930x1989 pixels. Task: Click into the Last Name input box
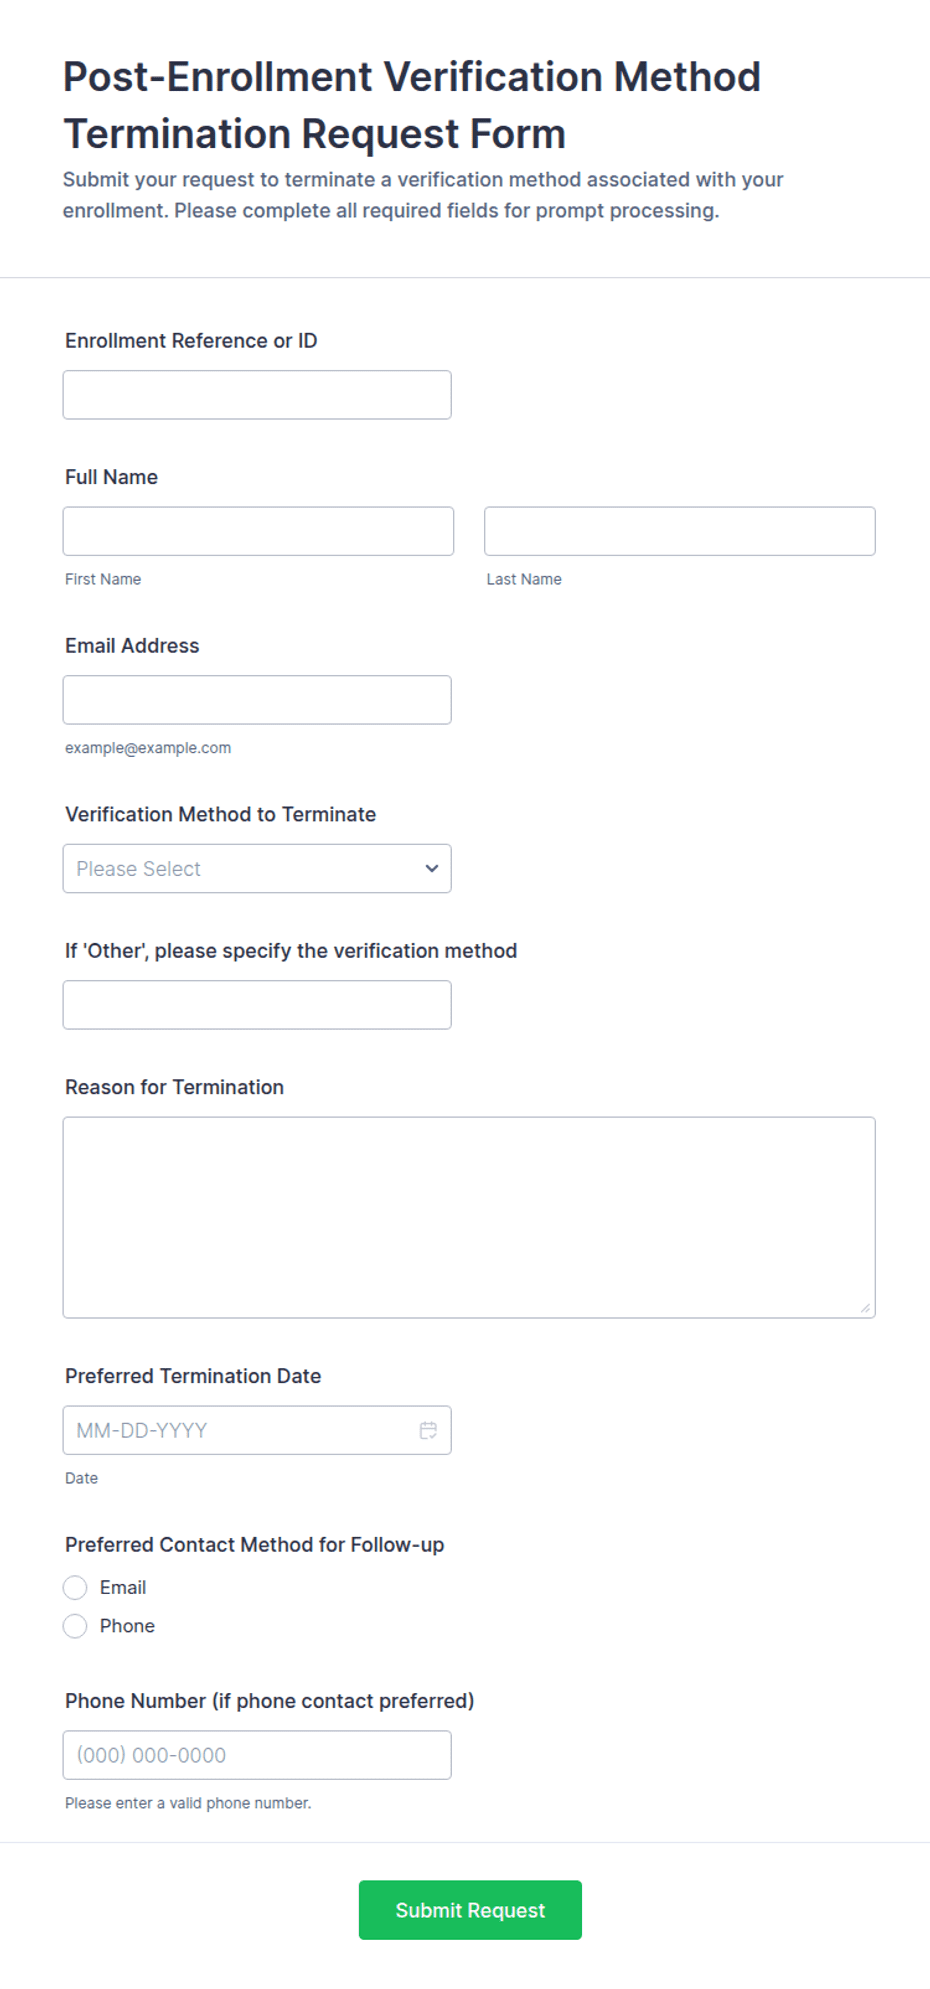(x=680, y=531)
